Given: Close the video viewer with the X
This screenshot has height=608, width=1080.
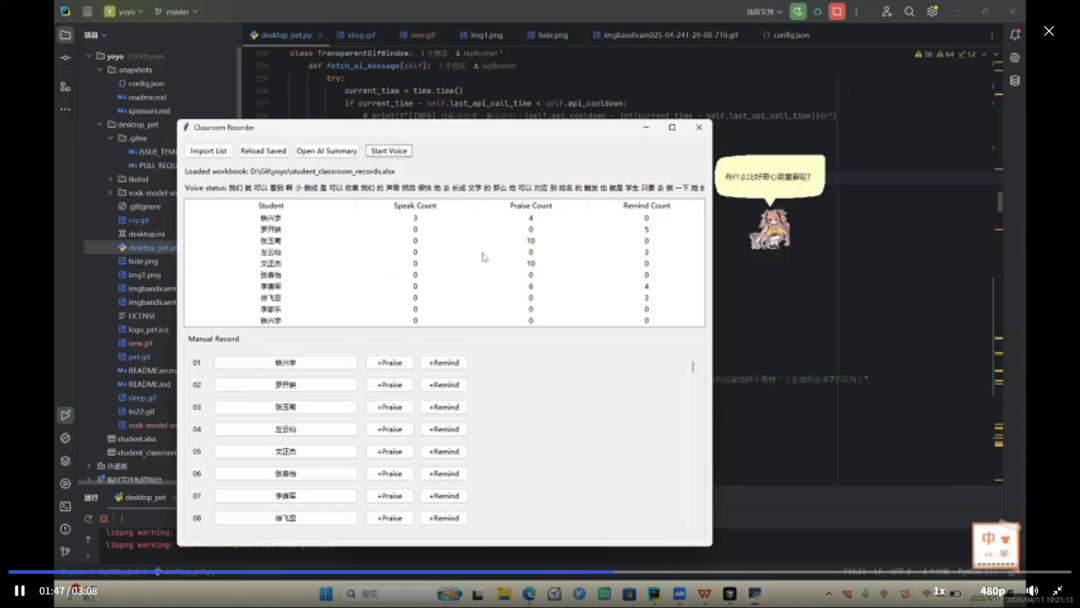Looking at the screenshot, I should (1048, 31).
